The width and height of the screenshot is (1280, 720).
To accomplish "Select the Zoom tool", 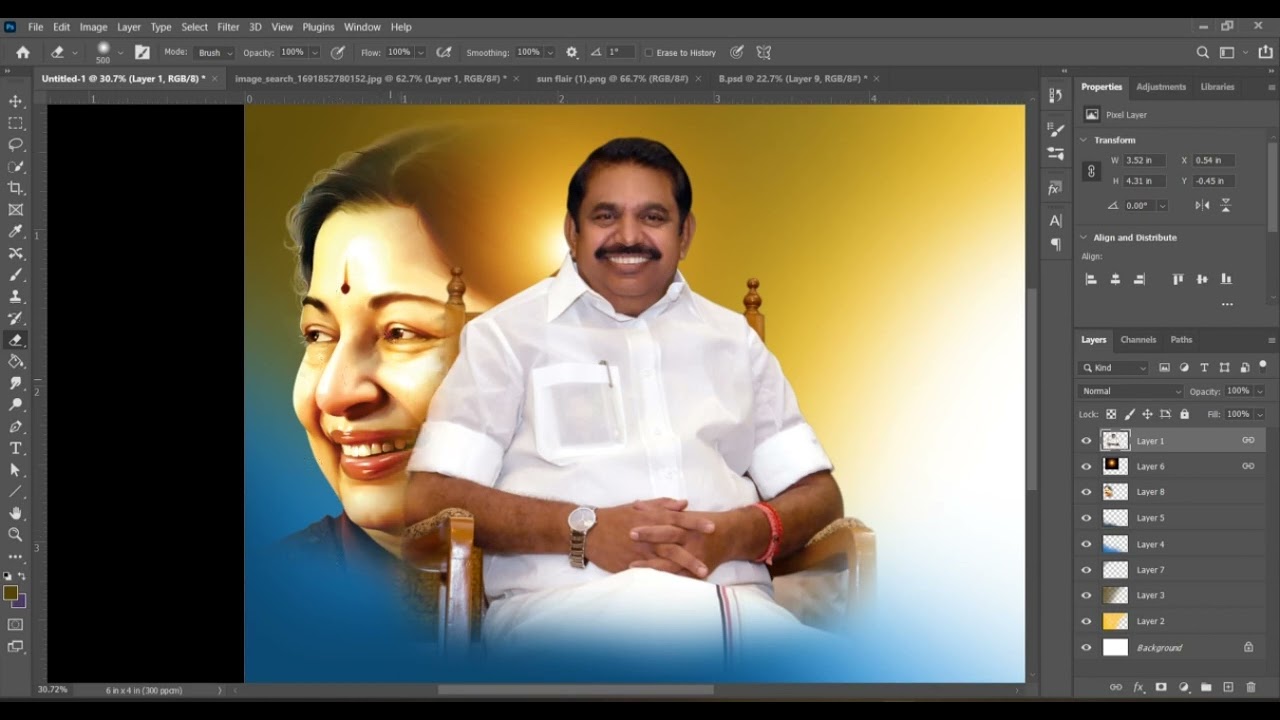I will click(x=16, y=535).
